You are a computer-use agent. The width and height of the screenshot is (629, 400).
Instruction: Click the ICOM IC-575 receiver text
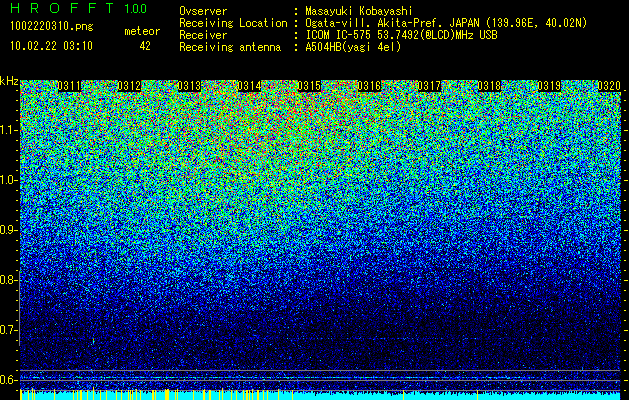pos(401,35)
